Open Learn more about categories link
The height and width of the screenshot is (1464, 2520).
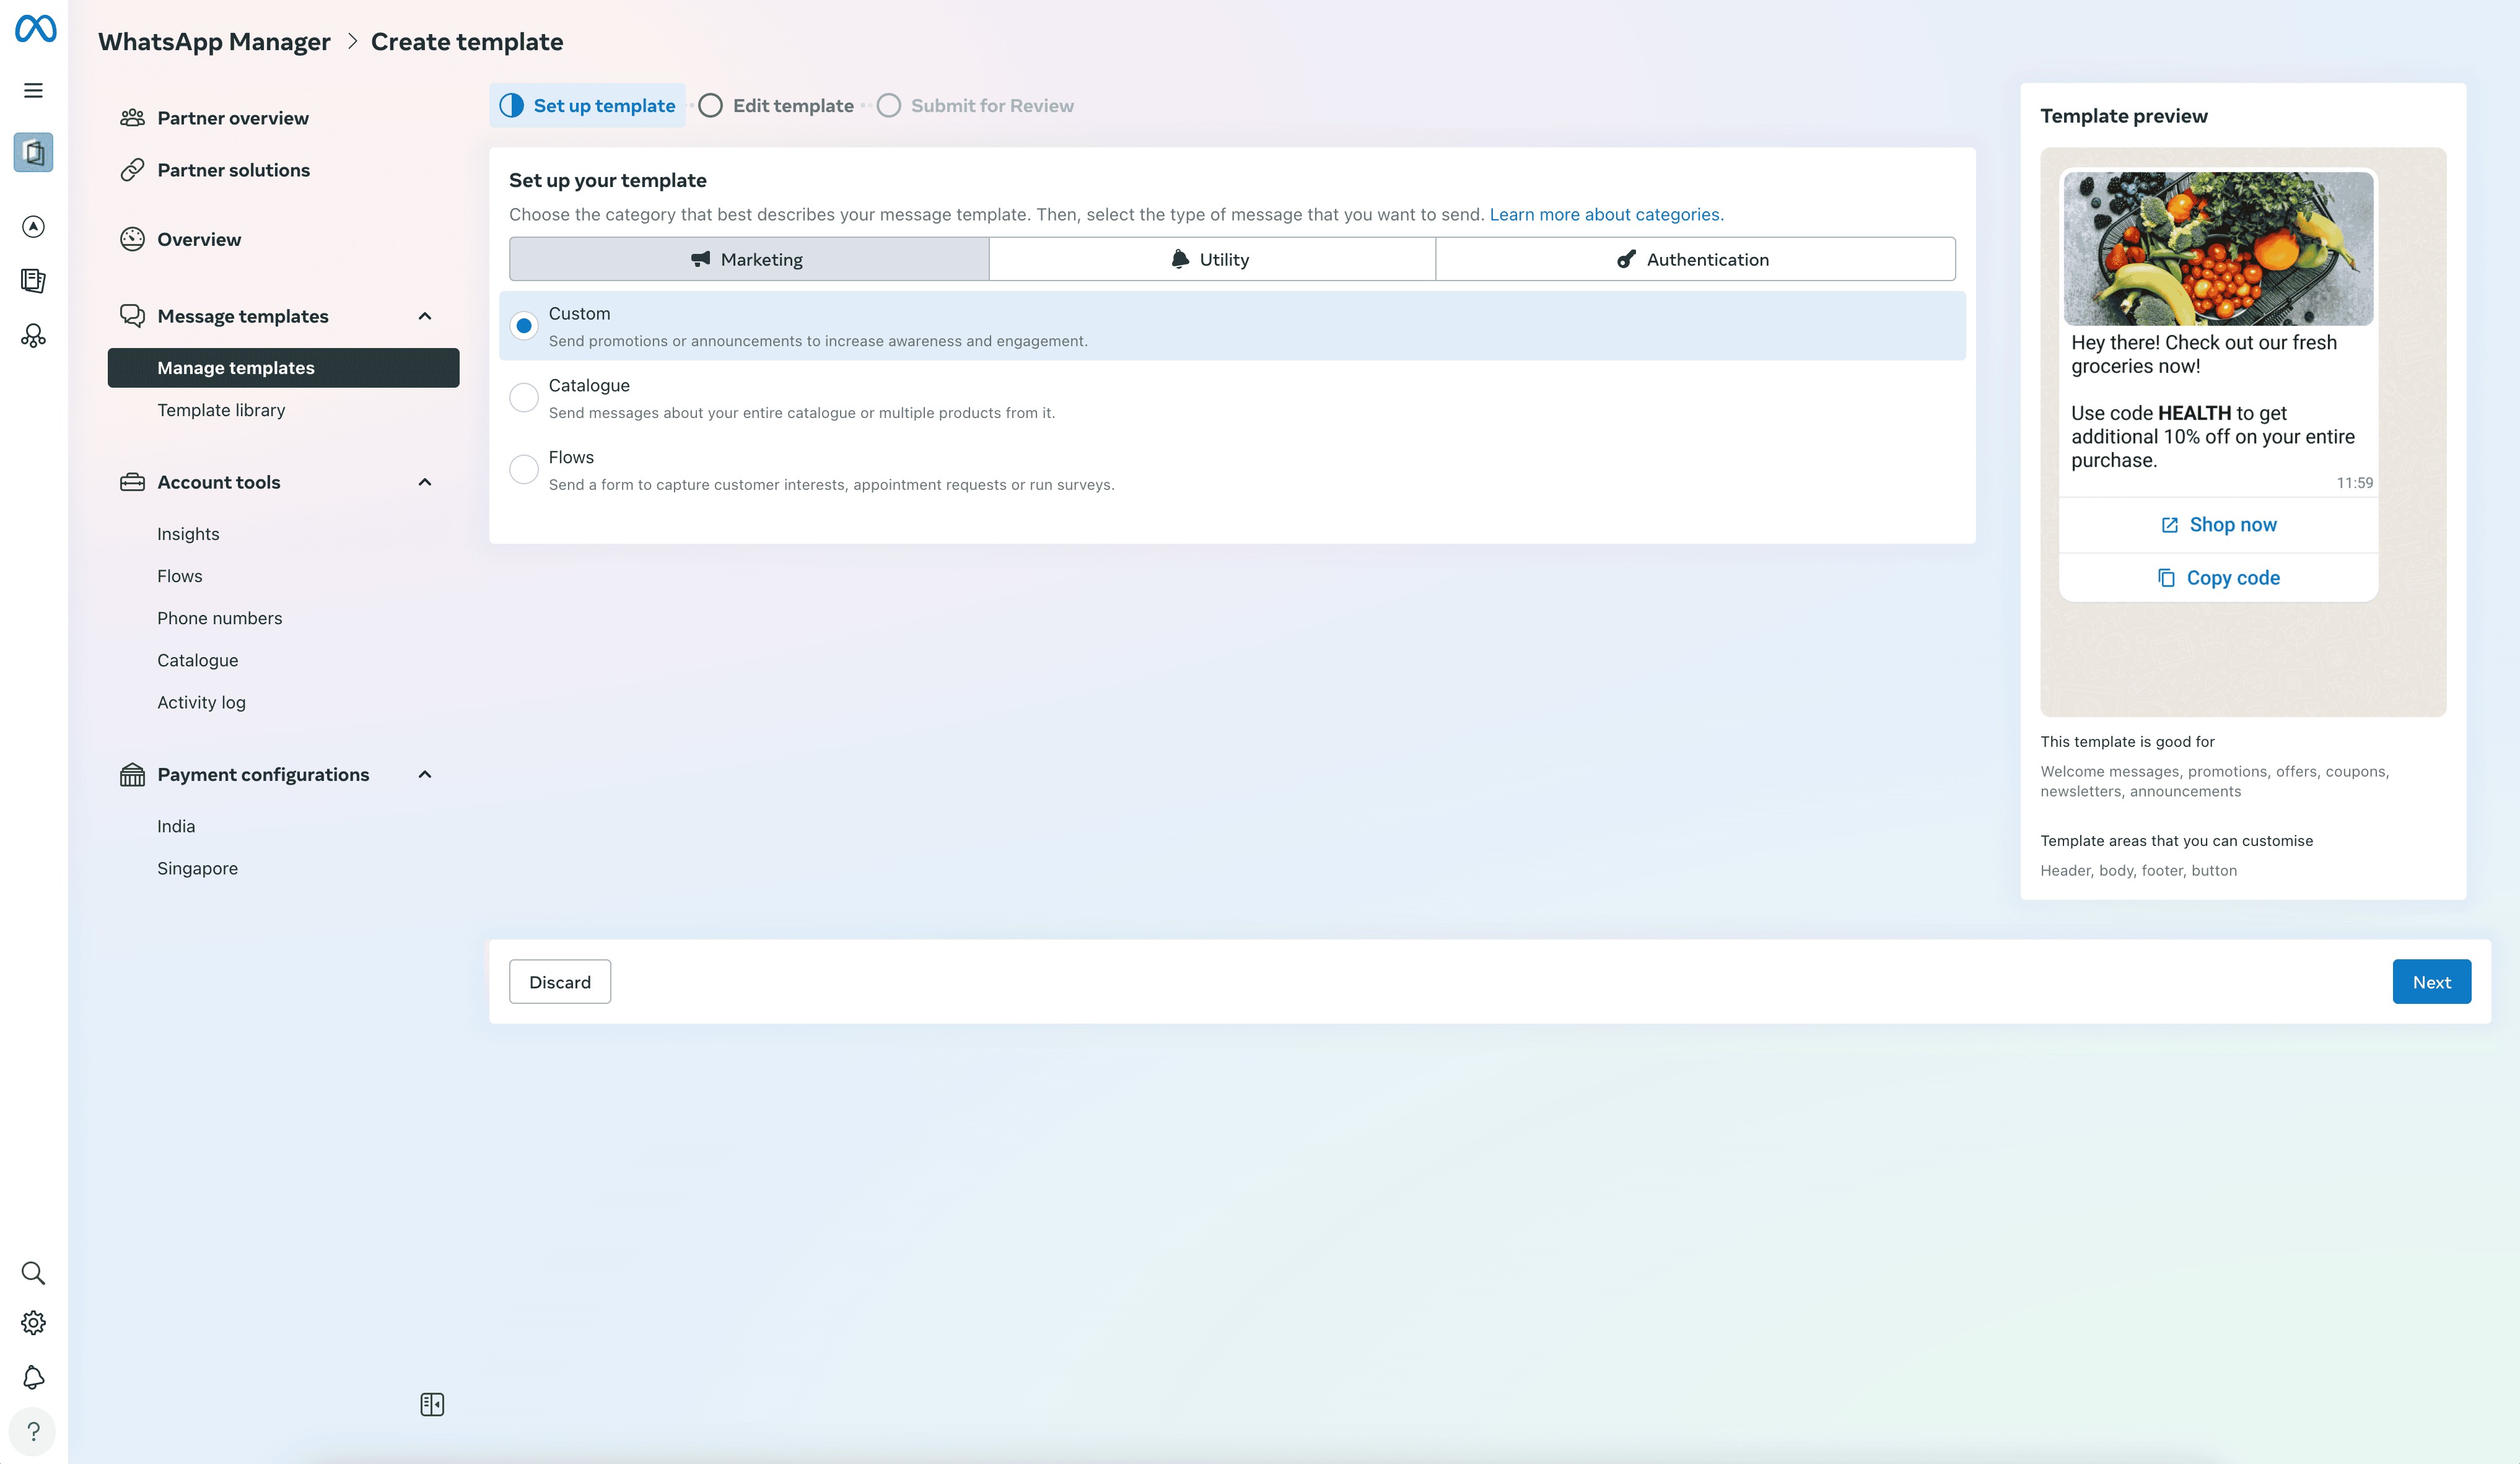[x=1607, y=214]
